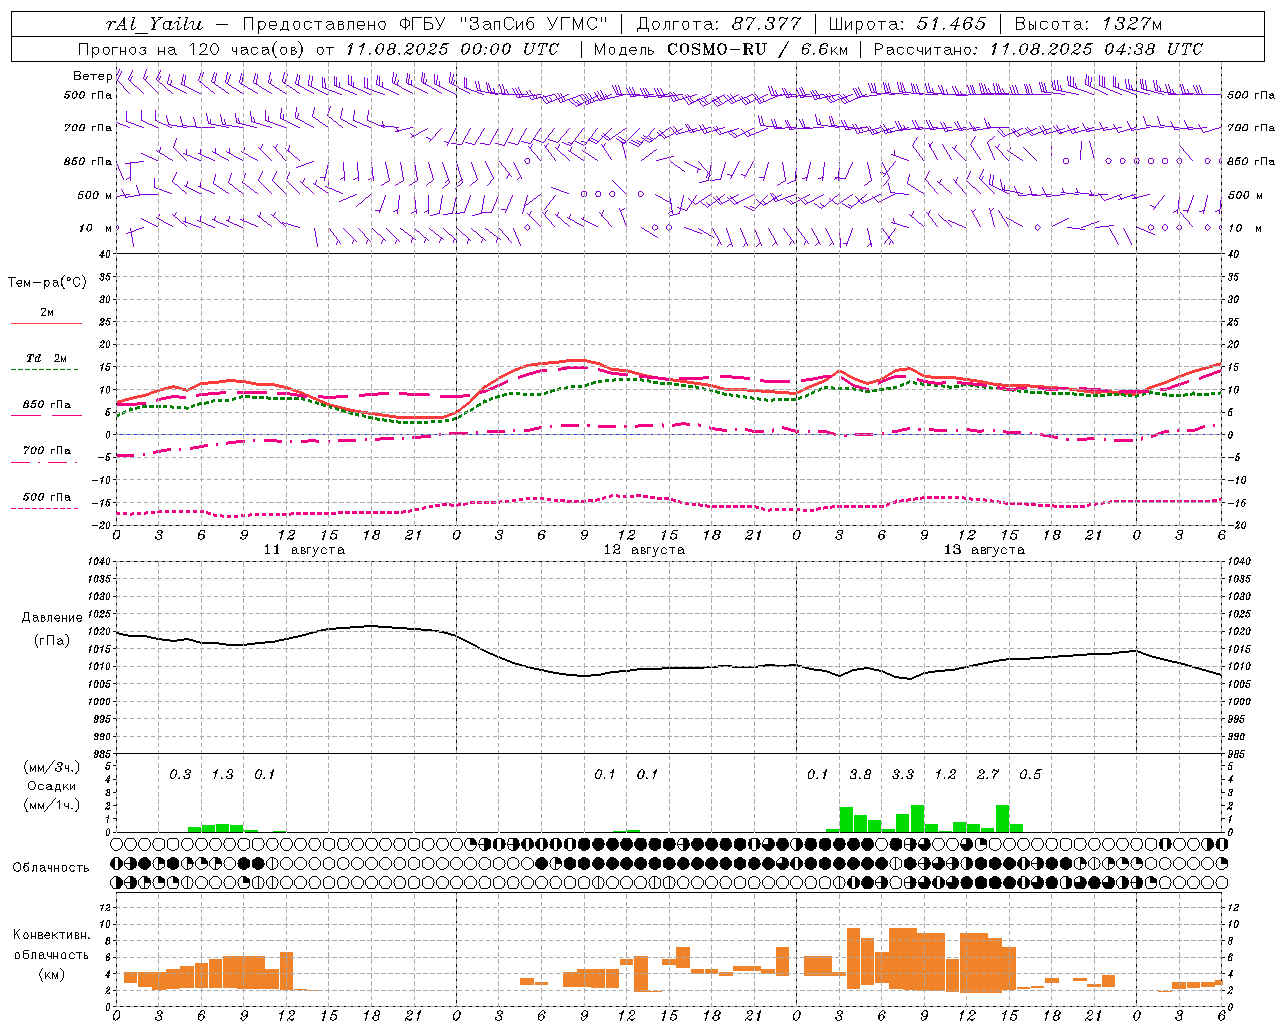Click the Осадки precipitation label

(51, 786)
